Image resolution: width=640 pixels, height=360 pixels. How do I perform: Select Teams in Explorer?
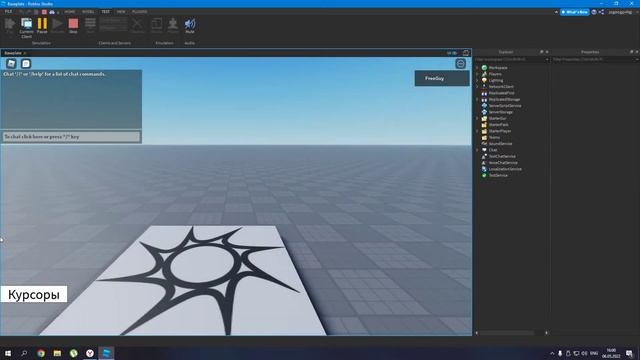pyautogui.click(x=494, y=138)
